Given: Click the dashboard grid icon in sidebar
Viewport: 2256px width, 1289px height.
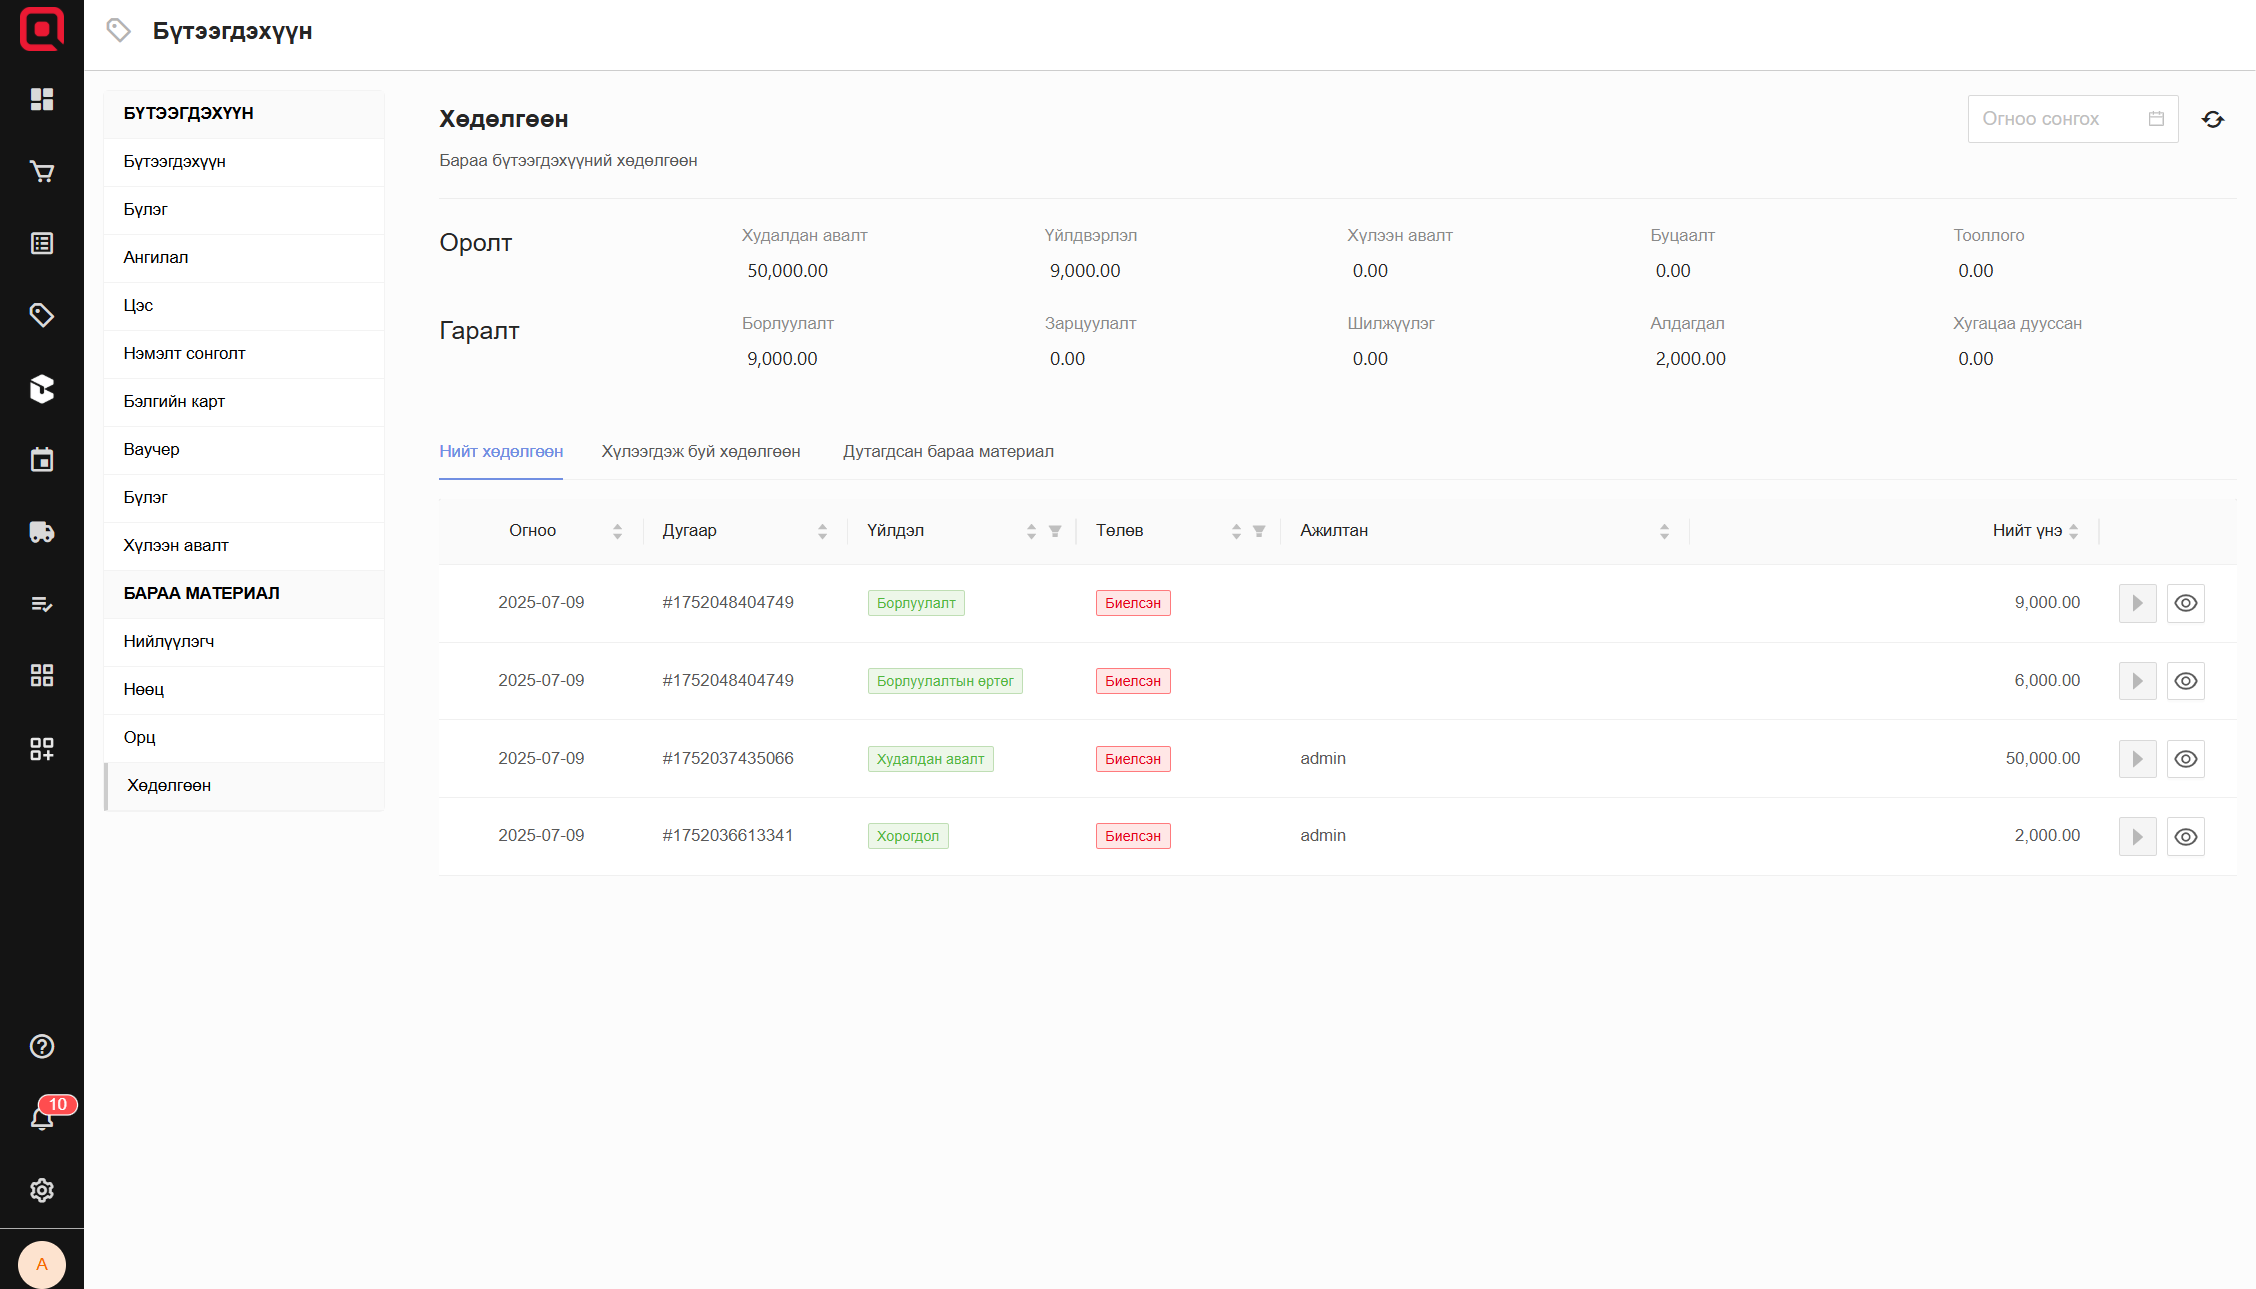Looking at the screenshot, I should [41, 99].
